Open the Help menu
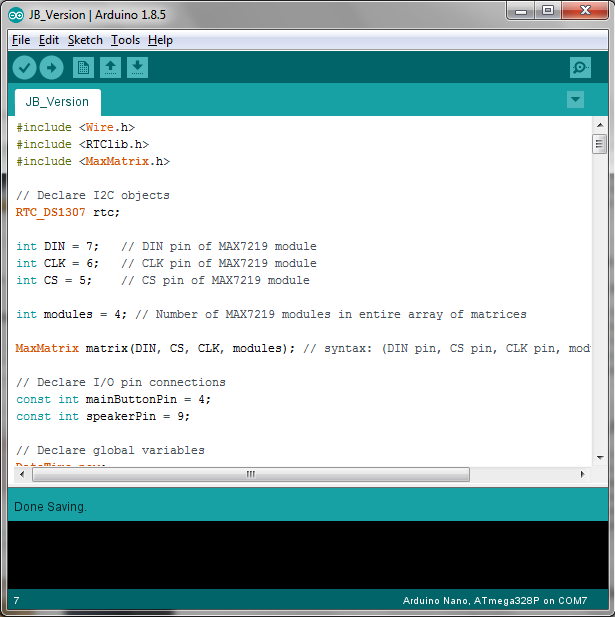615x617 pixels. tap(160, 40)
